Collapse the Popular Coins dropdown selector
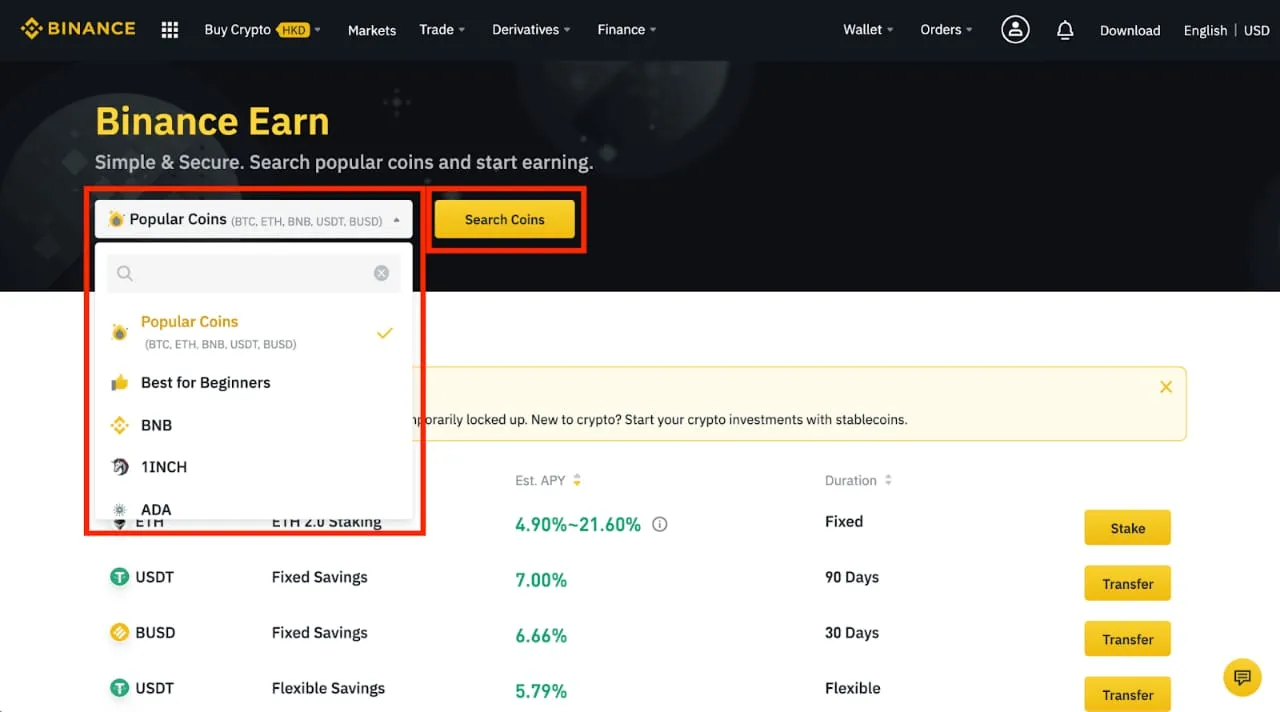1280x712 pixels. pos(254,219)
